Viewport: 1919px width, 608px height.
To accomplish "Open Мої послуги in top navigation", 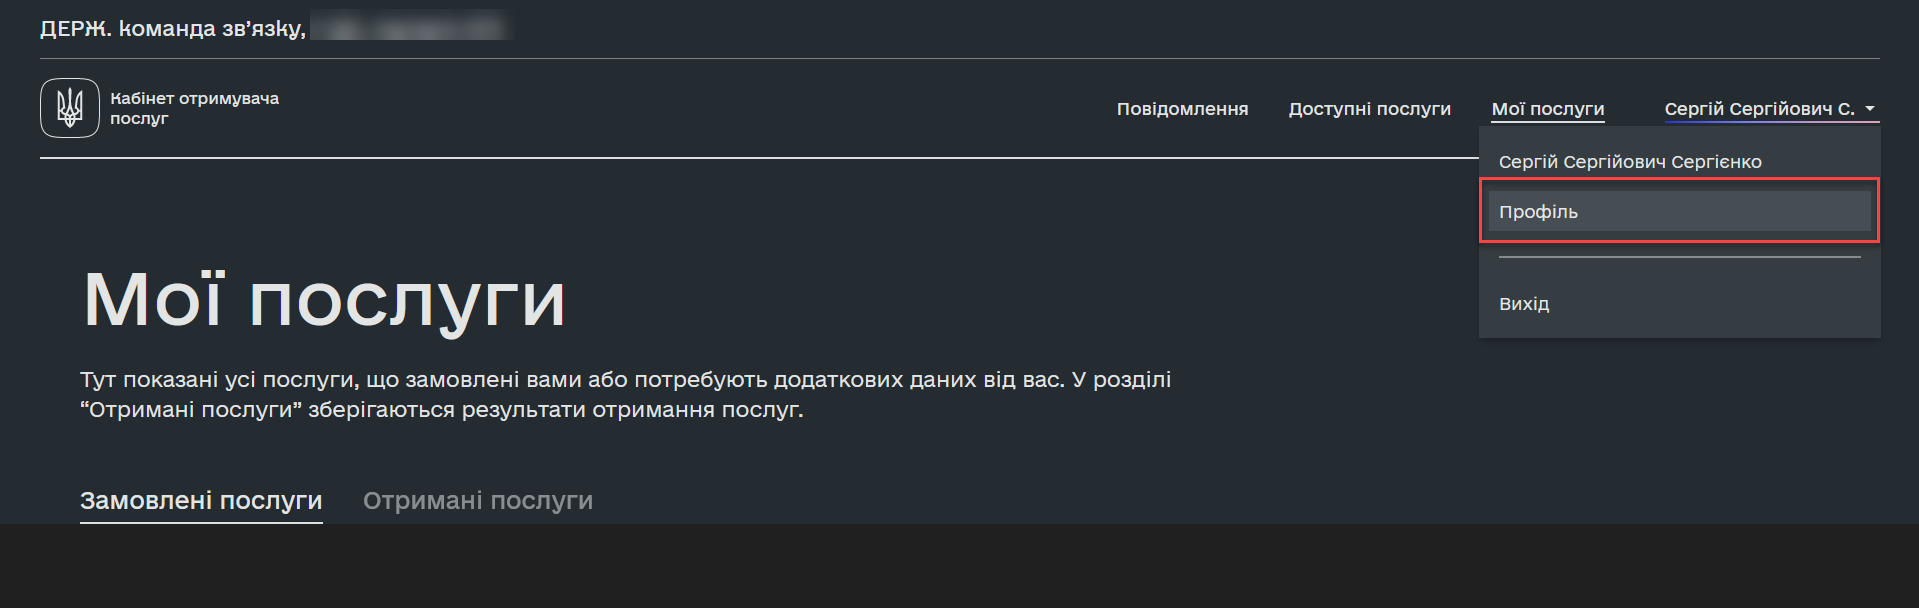I will 1547,109.
